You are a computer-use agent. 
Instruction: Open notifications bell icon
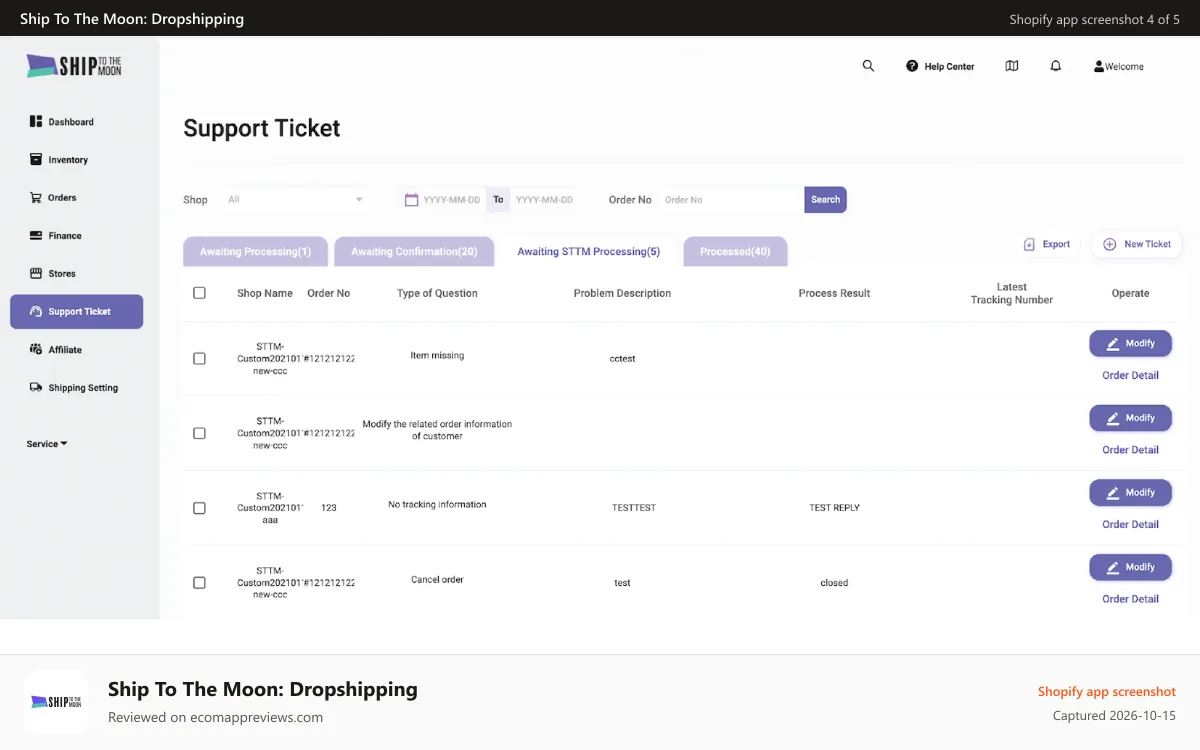pos(1056,66)
